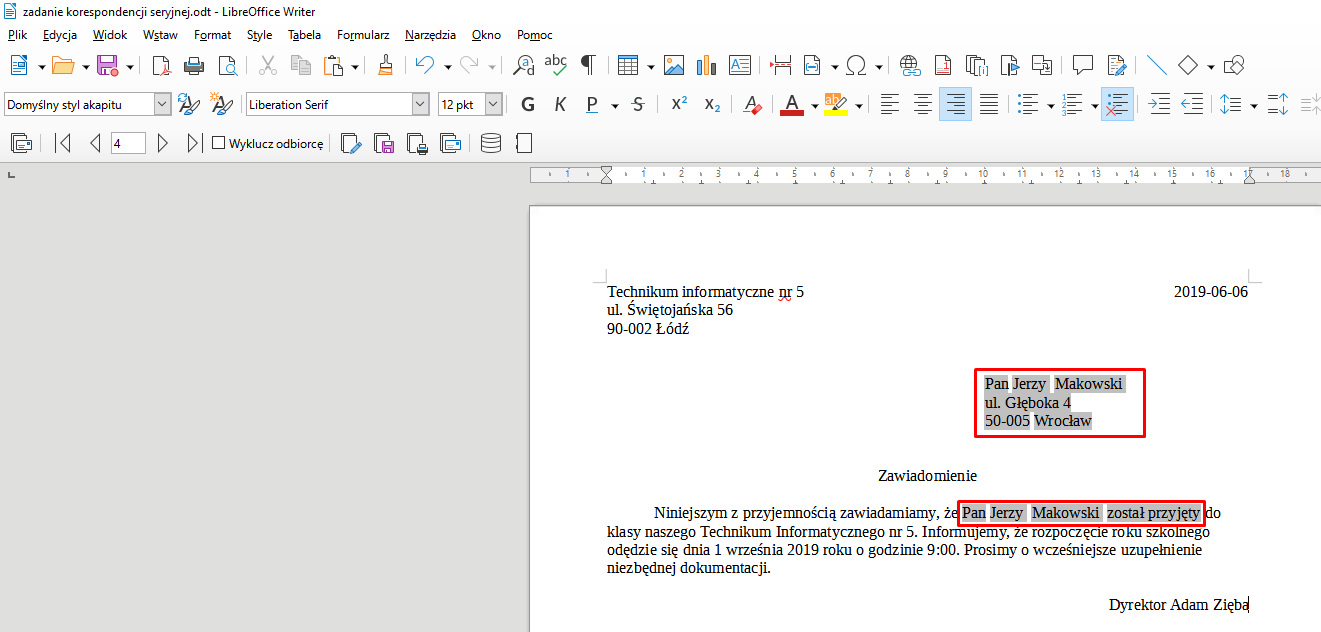
Task: Open the Format menu
Action: click(212, 35)
